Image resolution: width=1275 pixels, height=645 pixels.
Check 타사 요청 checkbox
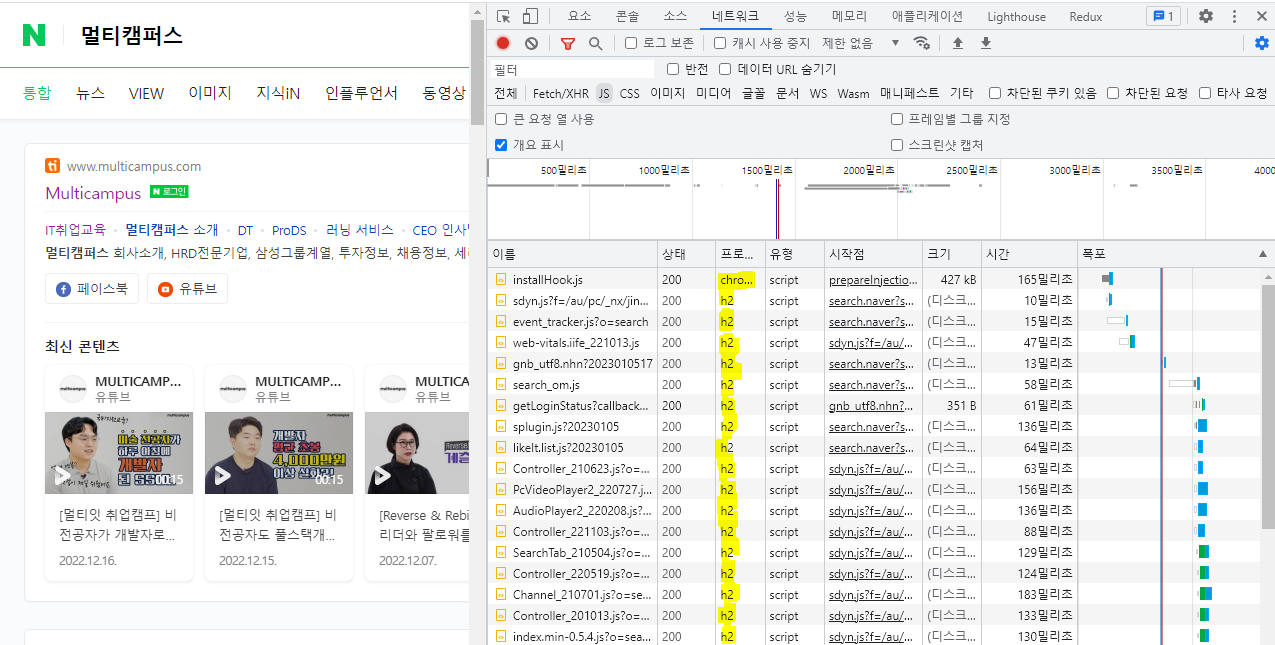pos(1204,93)
